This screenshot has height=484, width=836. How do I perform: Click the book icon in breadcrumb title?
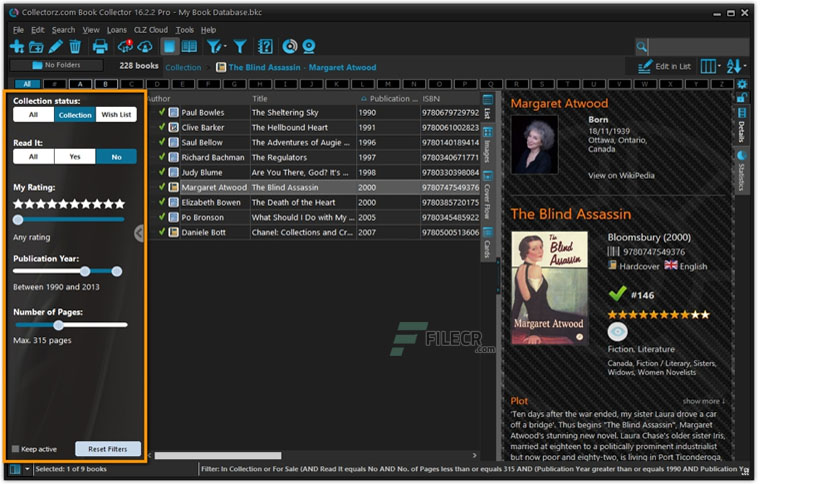pyautogui.click(x=221, y=67)
